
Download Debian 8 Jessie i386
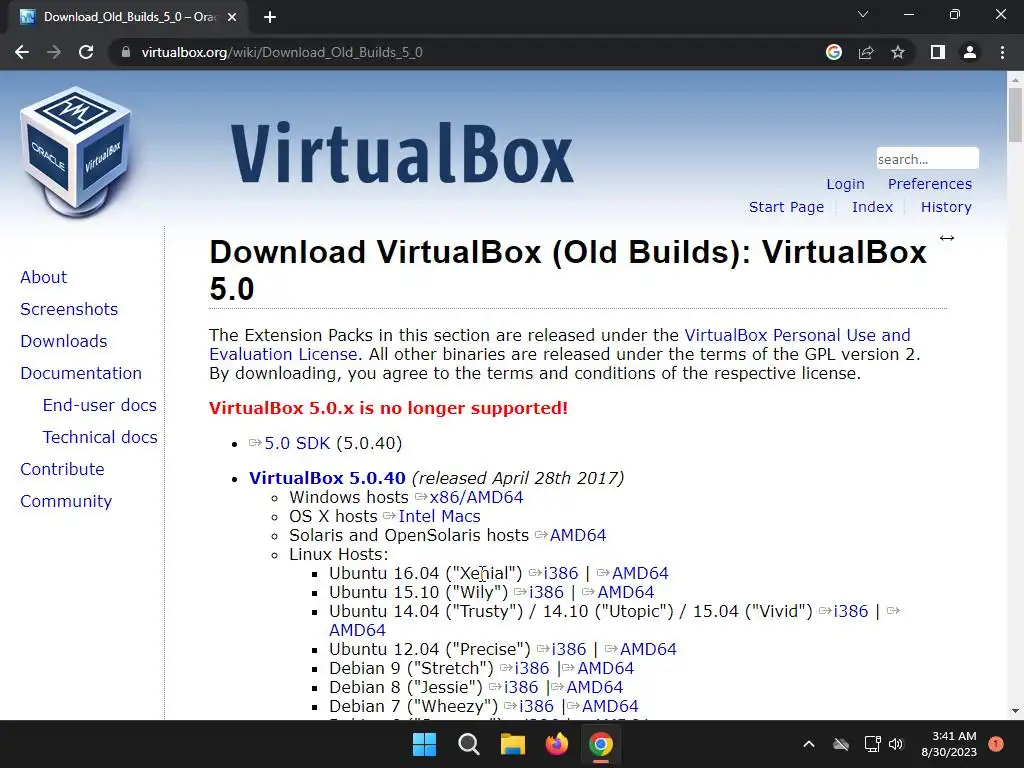[x=521, y=687]
